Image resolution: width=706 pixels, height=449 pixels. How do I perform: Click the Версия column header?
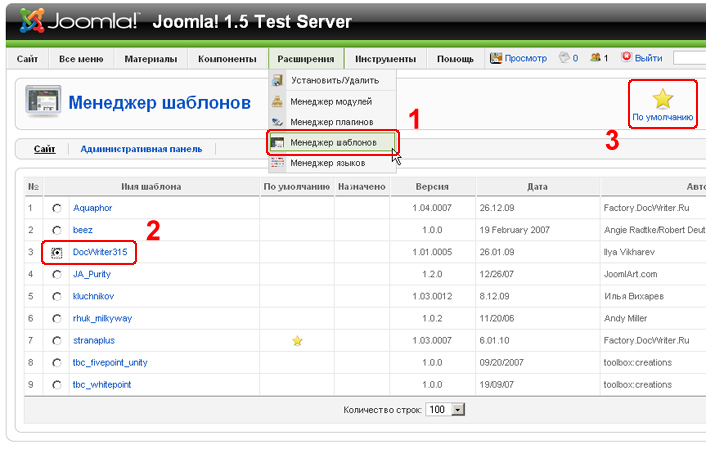[432, 186]
